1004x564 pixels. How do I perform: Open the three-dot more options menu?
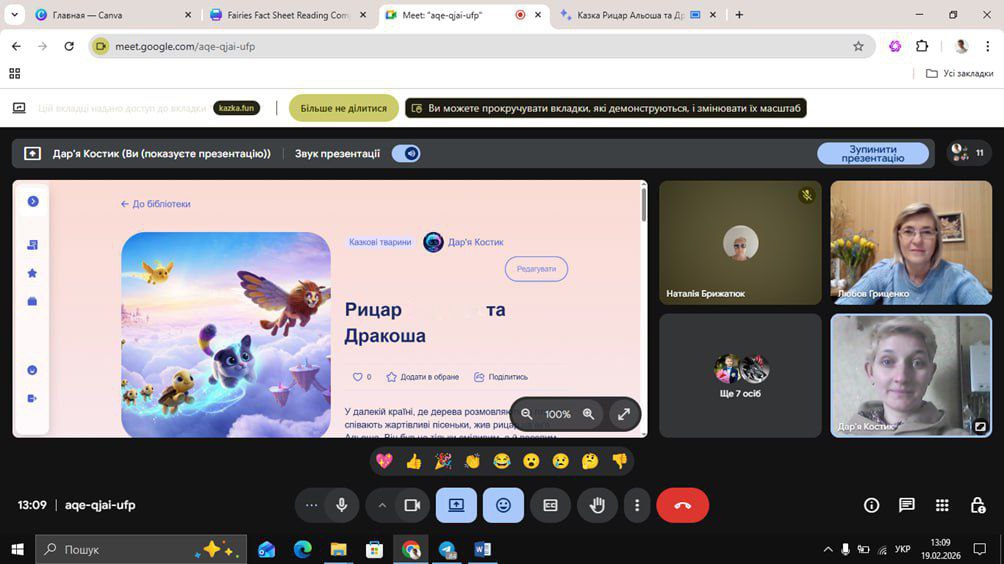(x=637, y=506)
